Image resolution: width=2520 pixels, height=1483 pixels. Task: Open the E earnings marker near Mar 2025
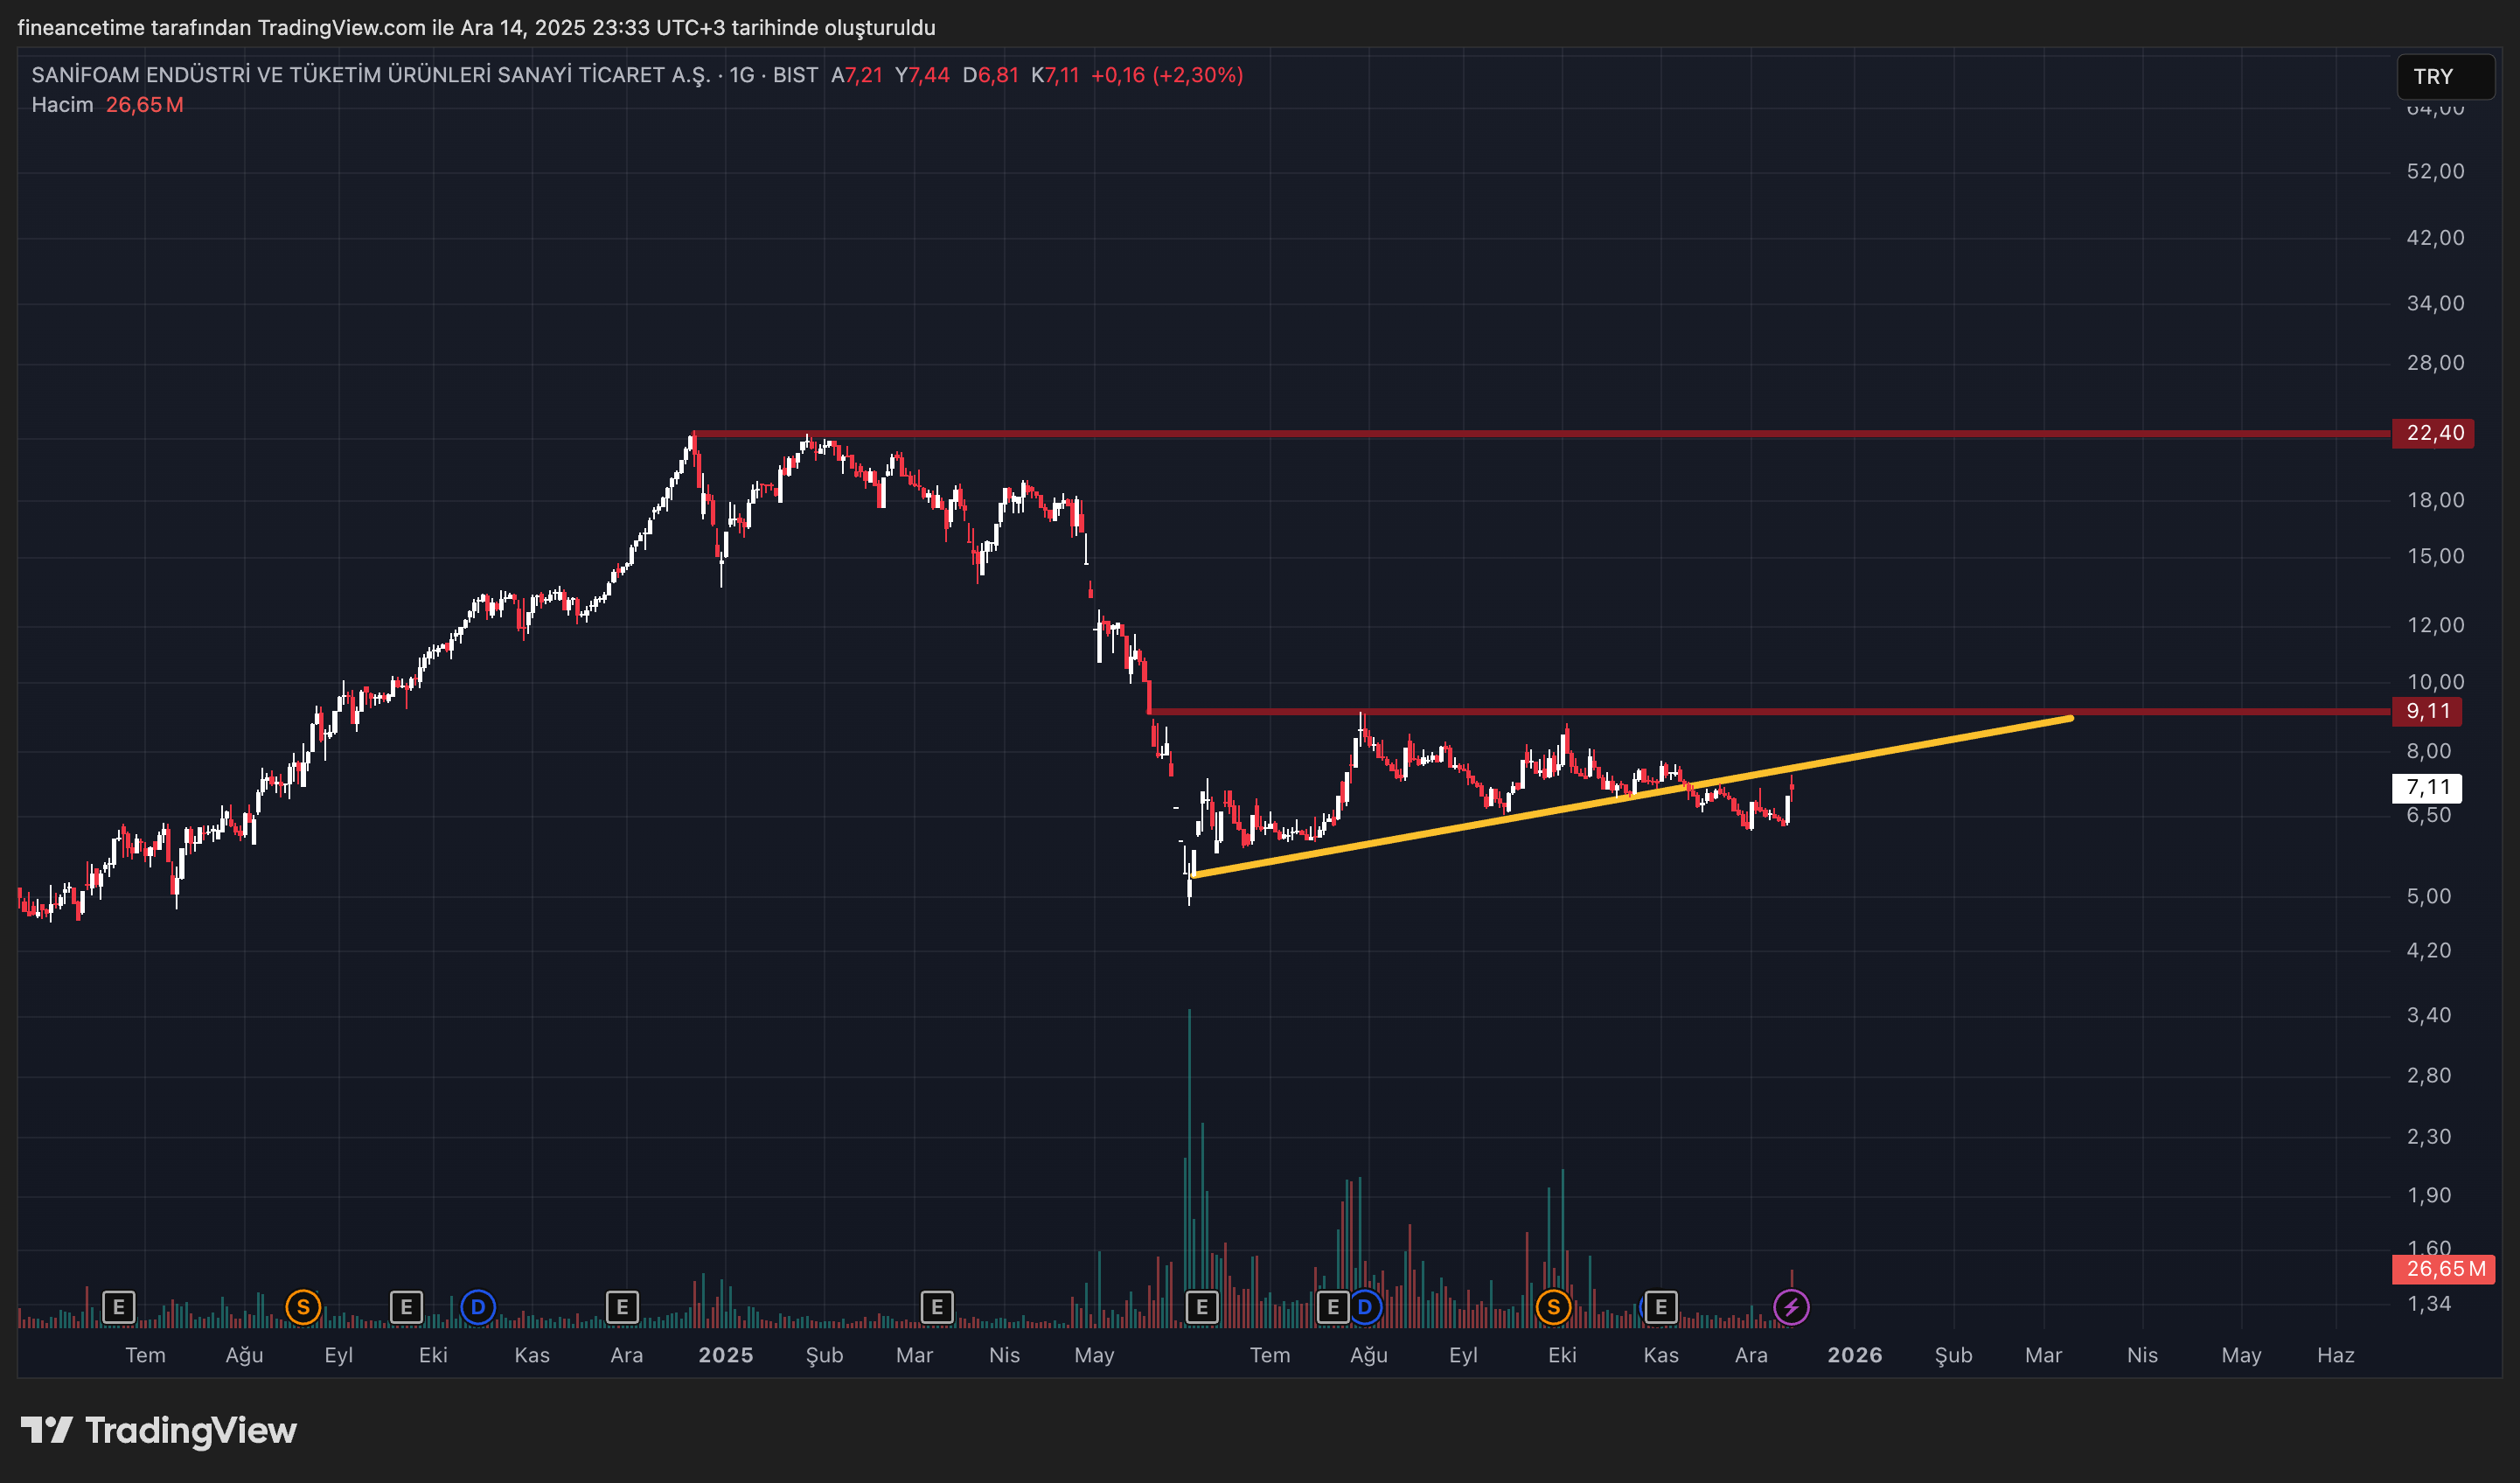click(937, 1306)
